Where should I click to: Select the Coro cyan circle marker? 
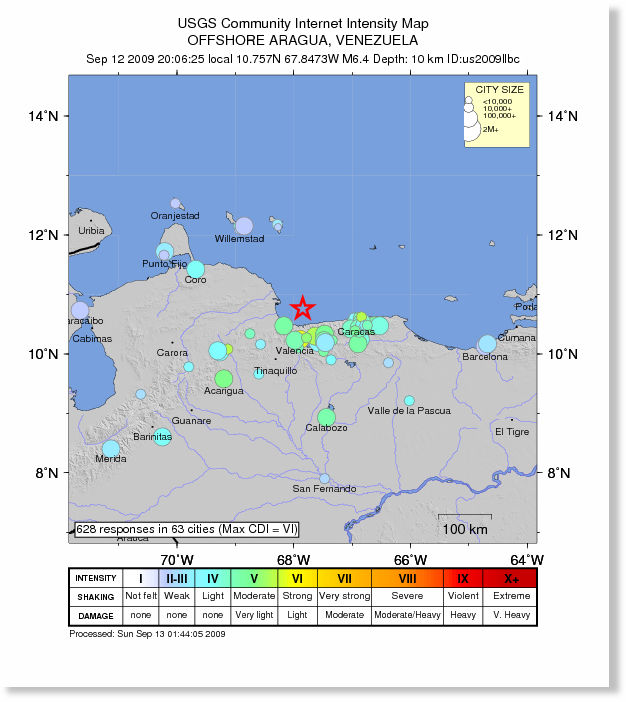(195, 269)
